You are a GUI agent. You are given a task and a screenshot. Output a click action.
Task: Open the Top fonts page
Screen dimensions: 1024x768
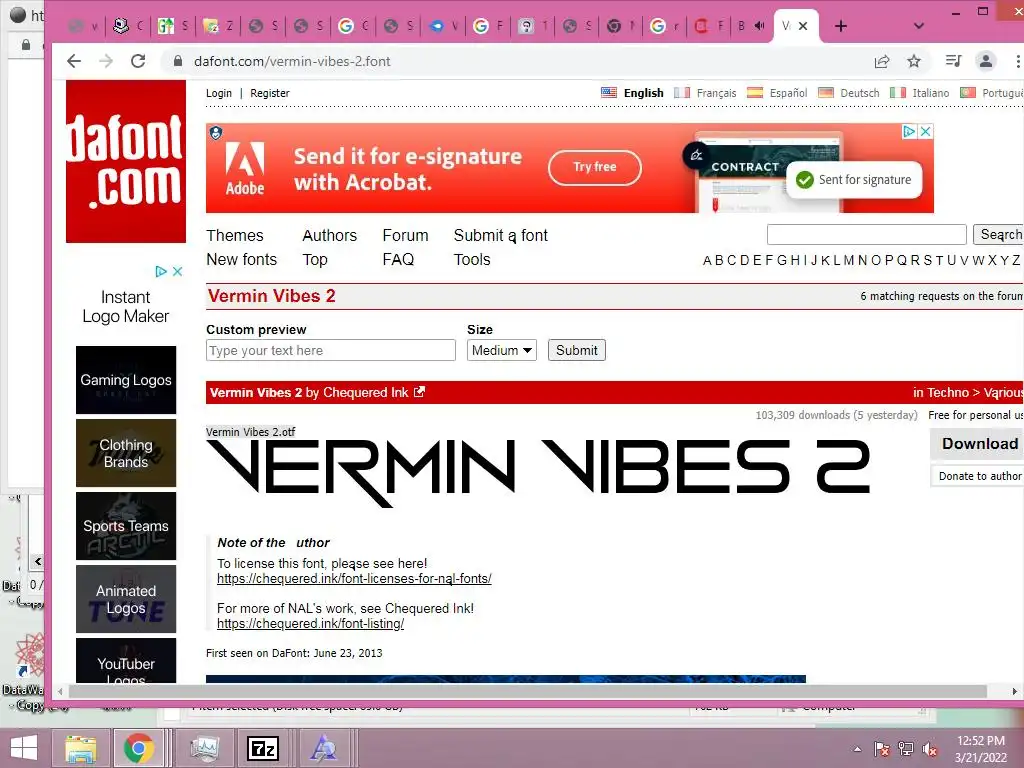pyautogui.click(x=315, y=259)
